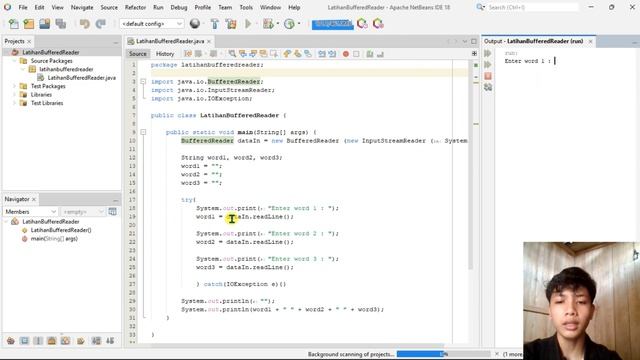Toggle Show Static Members in Navigator

click(38, 341)
